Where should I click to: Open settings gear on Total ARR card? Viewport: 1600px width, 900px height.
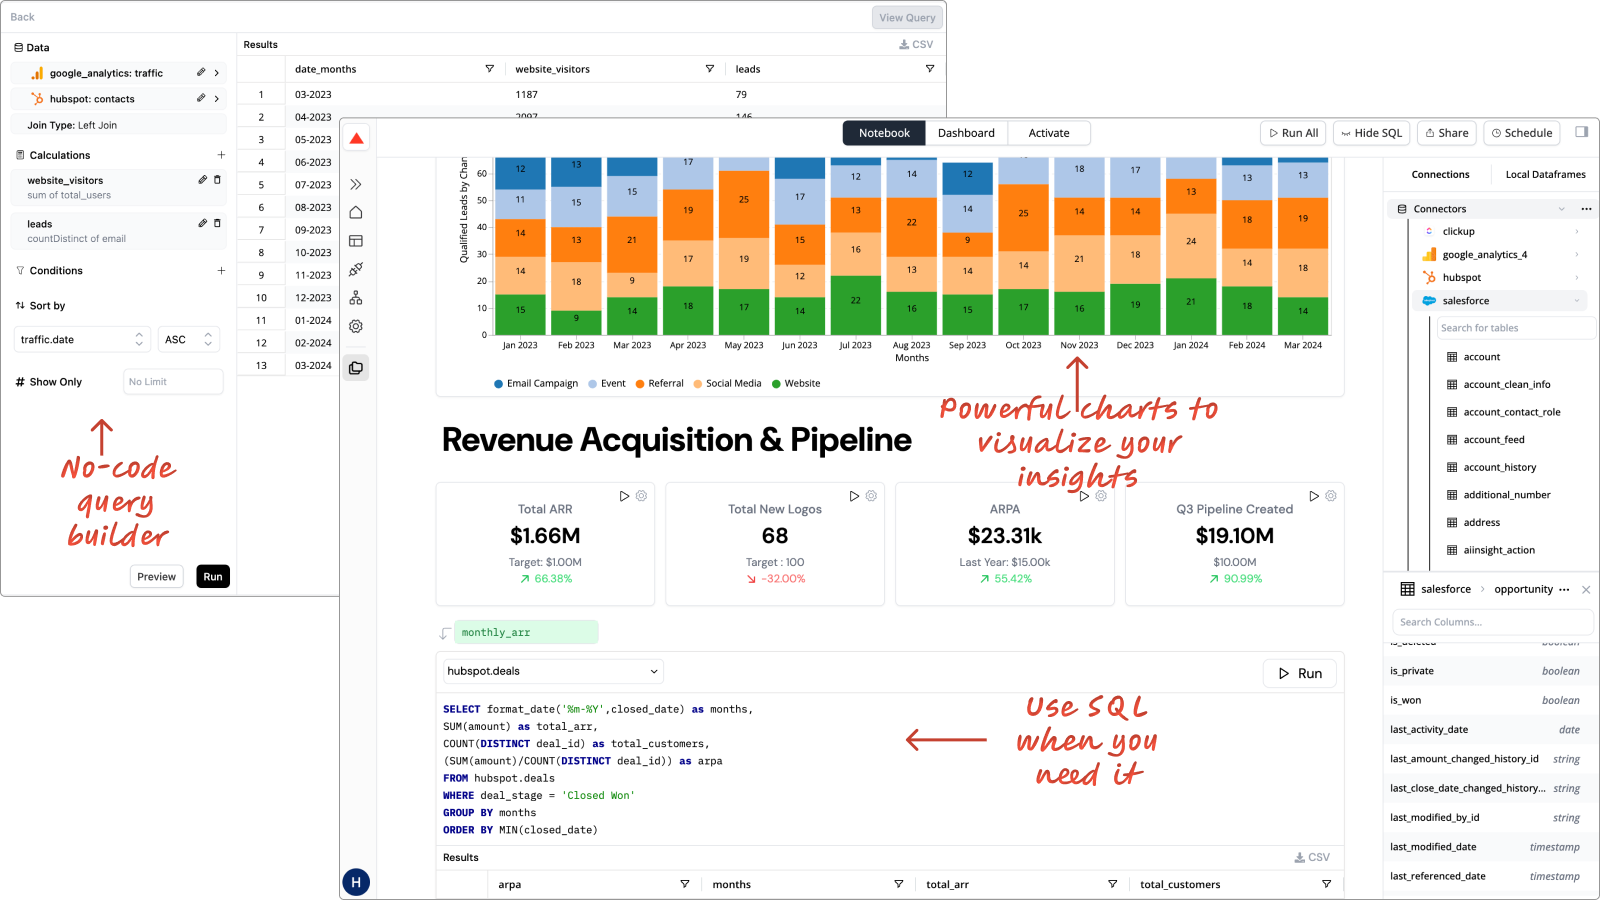point(642,496)
